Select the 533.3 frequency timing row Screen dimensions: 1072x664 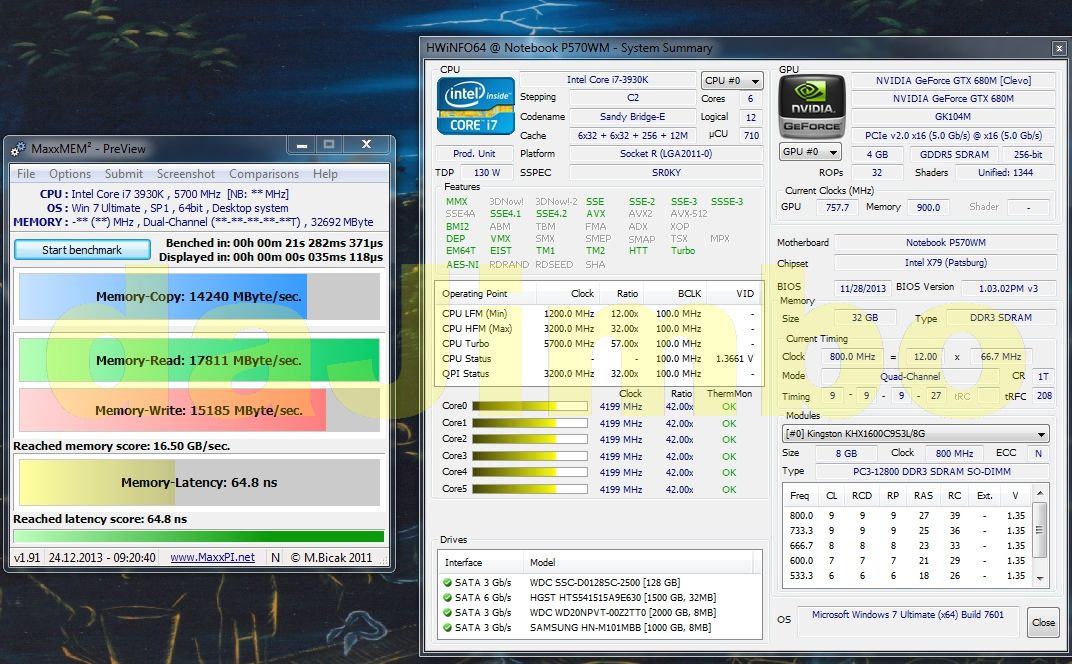907,576
